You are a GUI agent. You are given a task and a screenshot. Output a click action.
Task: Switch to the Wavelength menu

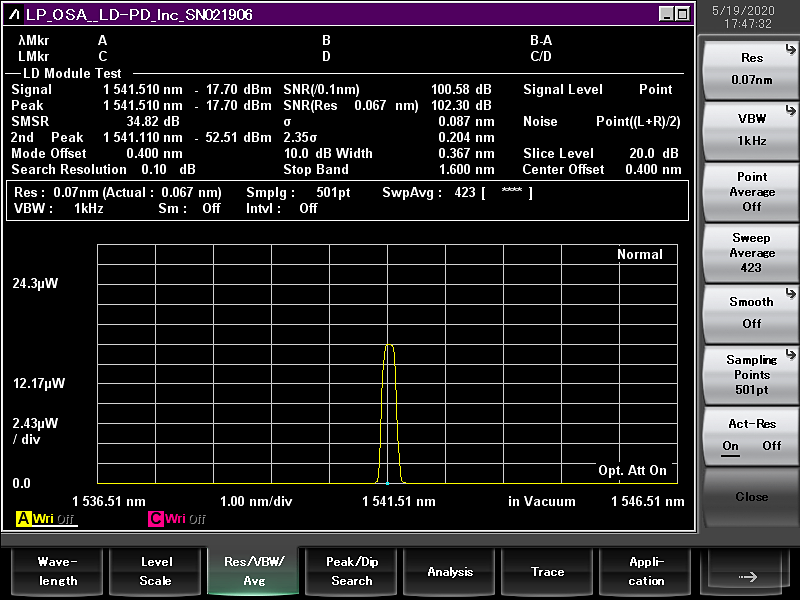click(56, 571)
